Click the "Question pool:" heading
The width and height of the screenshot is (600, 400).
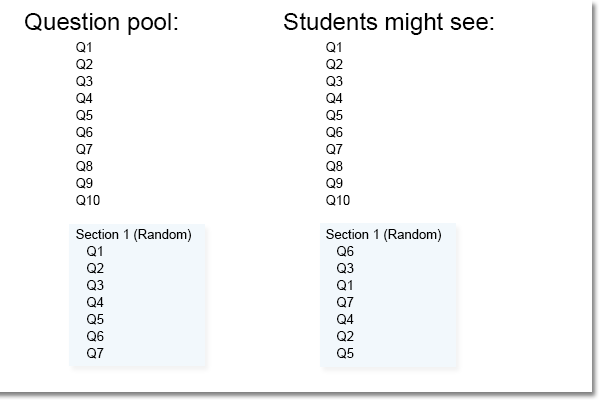click(x=100, y=22)
